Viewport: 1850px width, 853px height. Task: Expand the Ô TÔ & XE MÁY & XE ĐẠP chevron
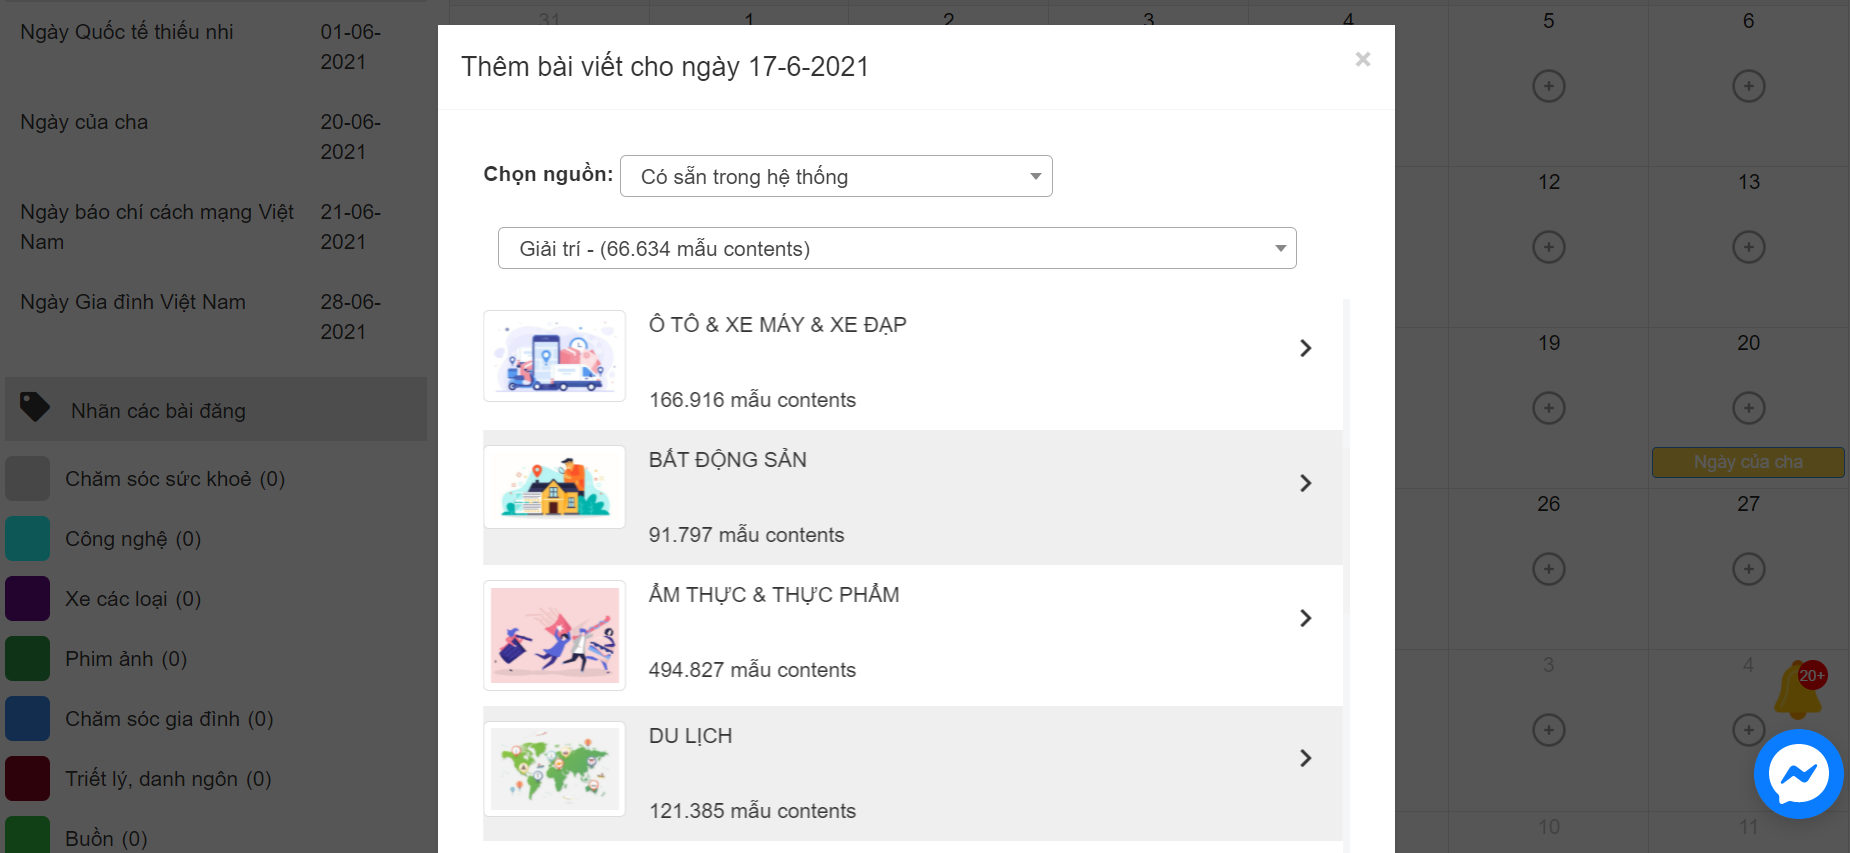[1305, 348]
